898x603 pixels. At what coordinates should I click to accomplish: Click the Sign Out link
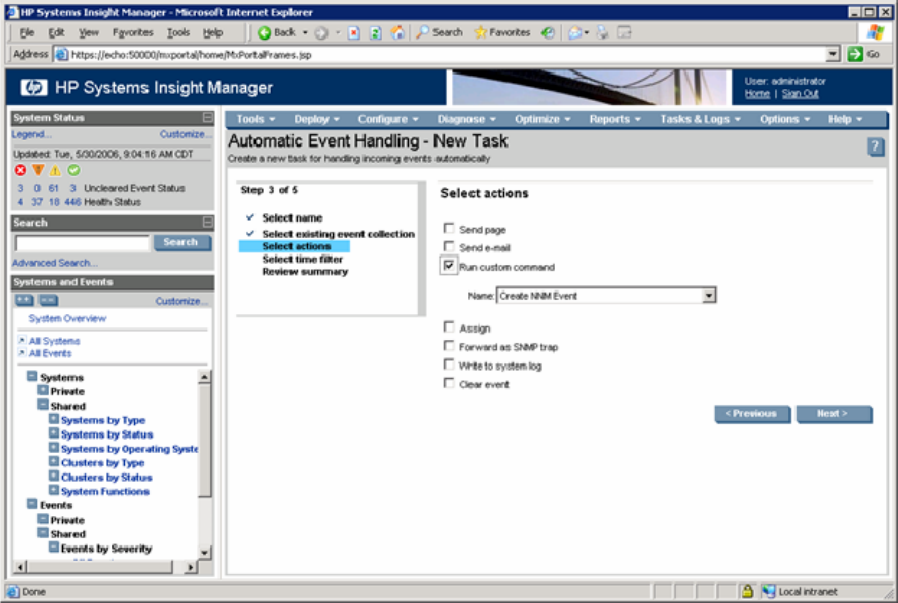tap(799, 93)
